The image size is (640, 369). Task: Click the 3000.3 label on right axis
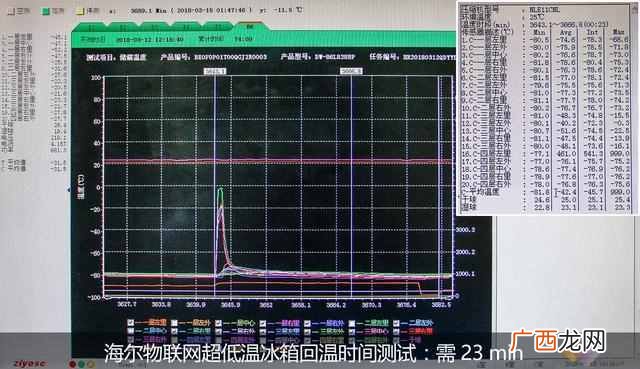click(465, 230)
